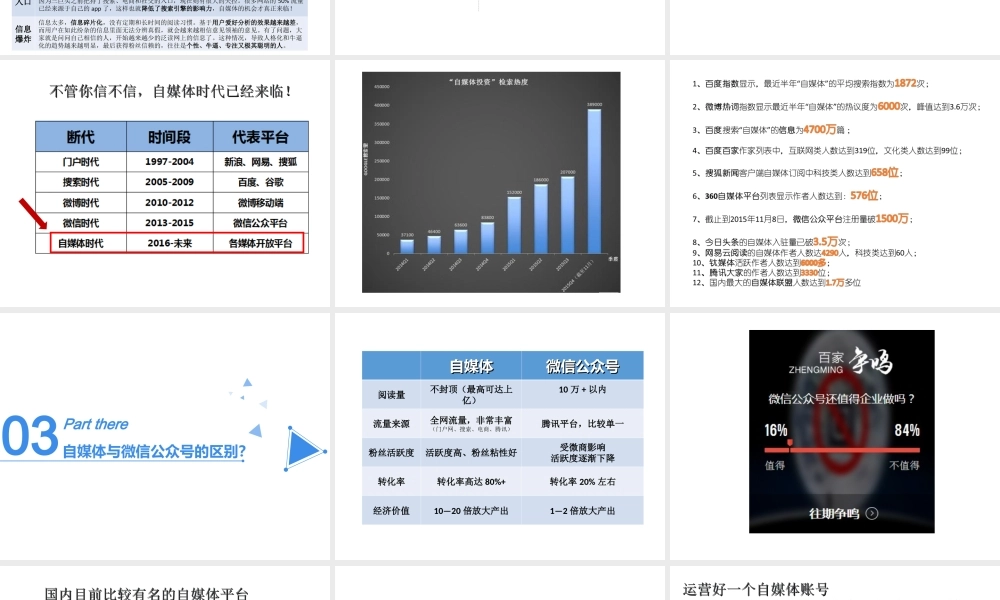The width and height of the screenshot is (1000, 600).
Task: Click the 搜索时代 cell
Action: click(x=81, y=182)
